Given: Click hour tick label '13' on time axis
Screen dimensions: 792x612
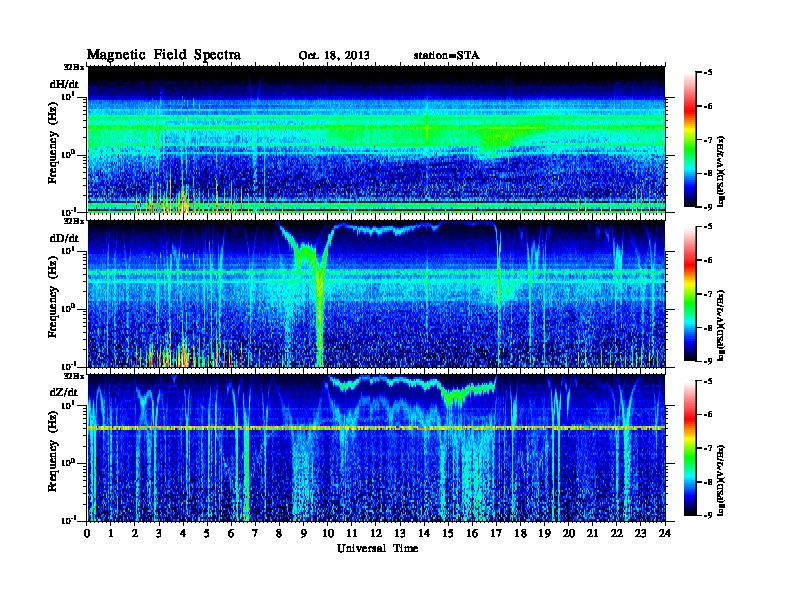Looking at the screenshot, I should (x=400, y=533).
